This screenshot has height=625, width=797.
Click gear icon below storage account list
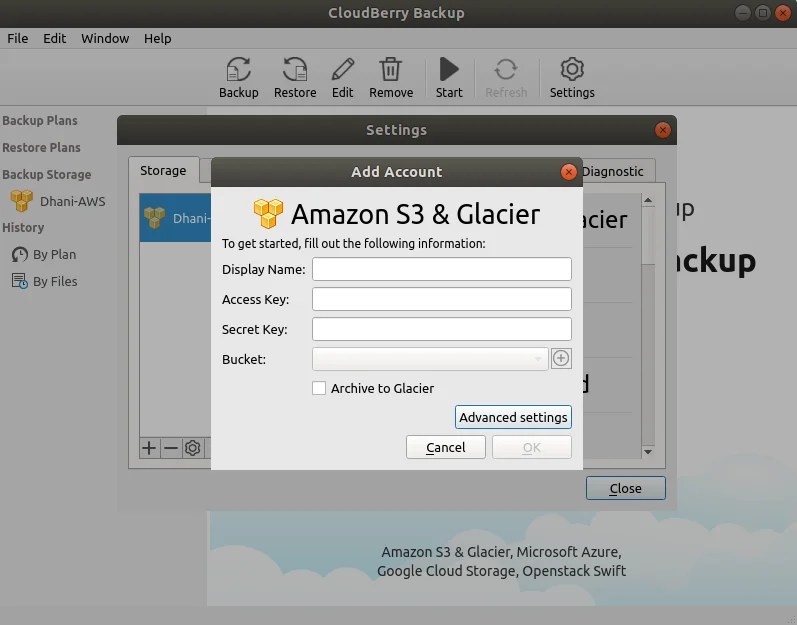(193, 448)
